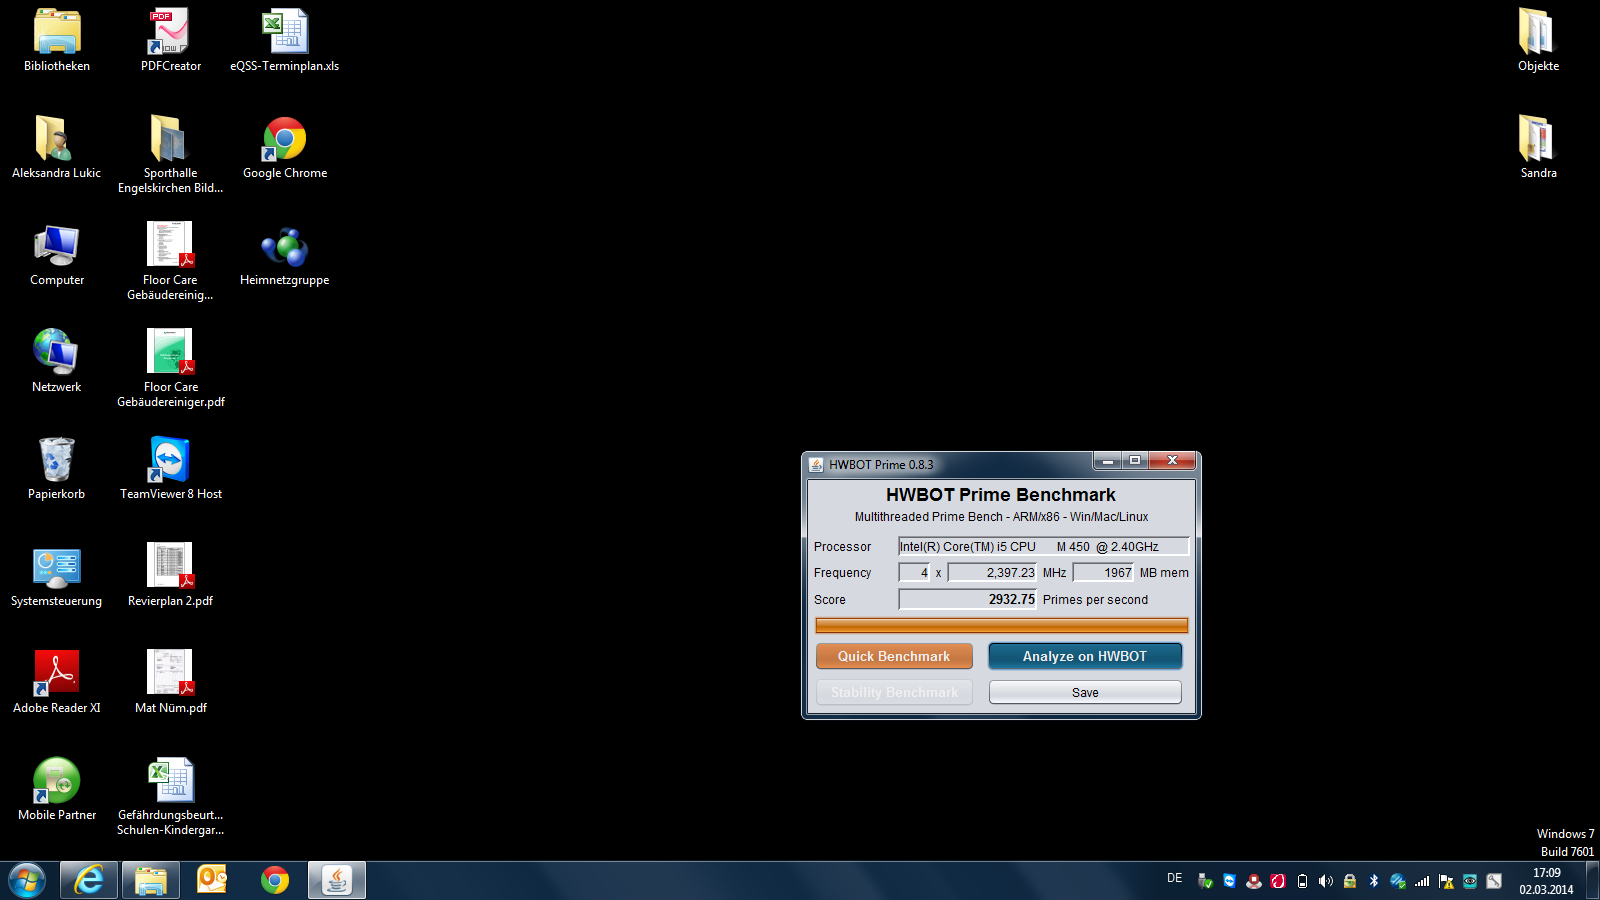Select Papierkorb recycle bin icon
The width and height of the screenshot is (1600, 900).
pyautogui.click(x=57, y=468)
